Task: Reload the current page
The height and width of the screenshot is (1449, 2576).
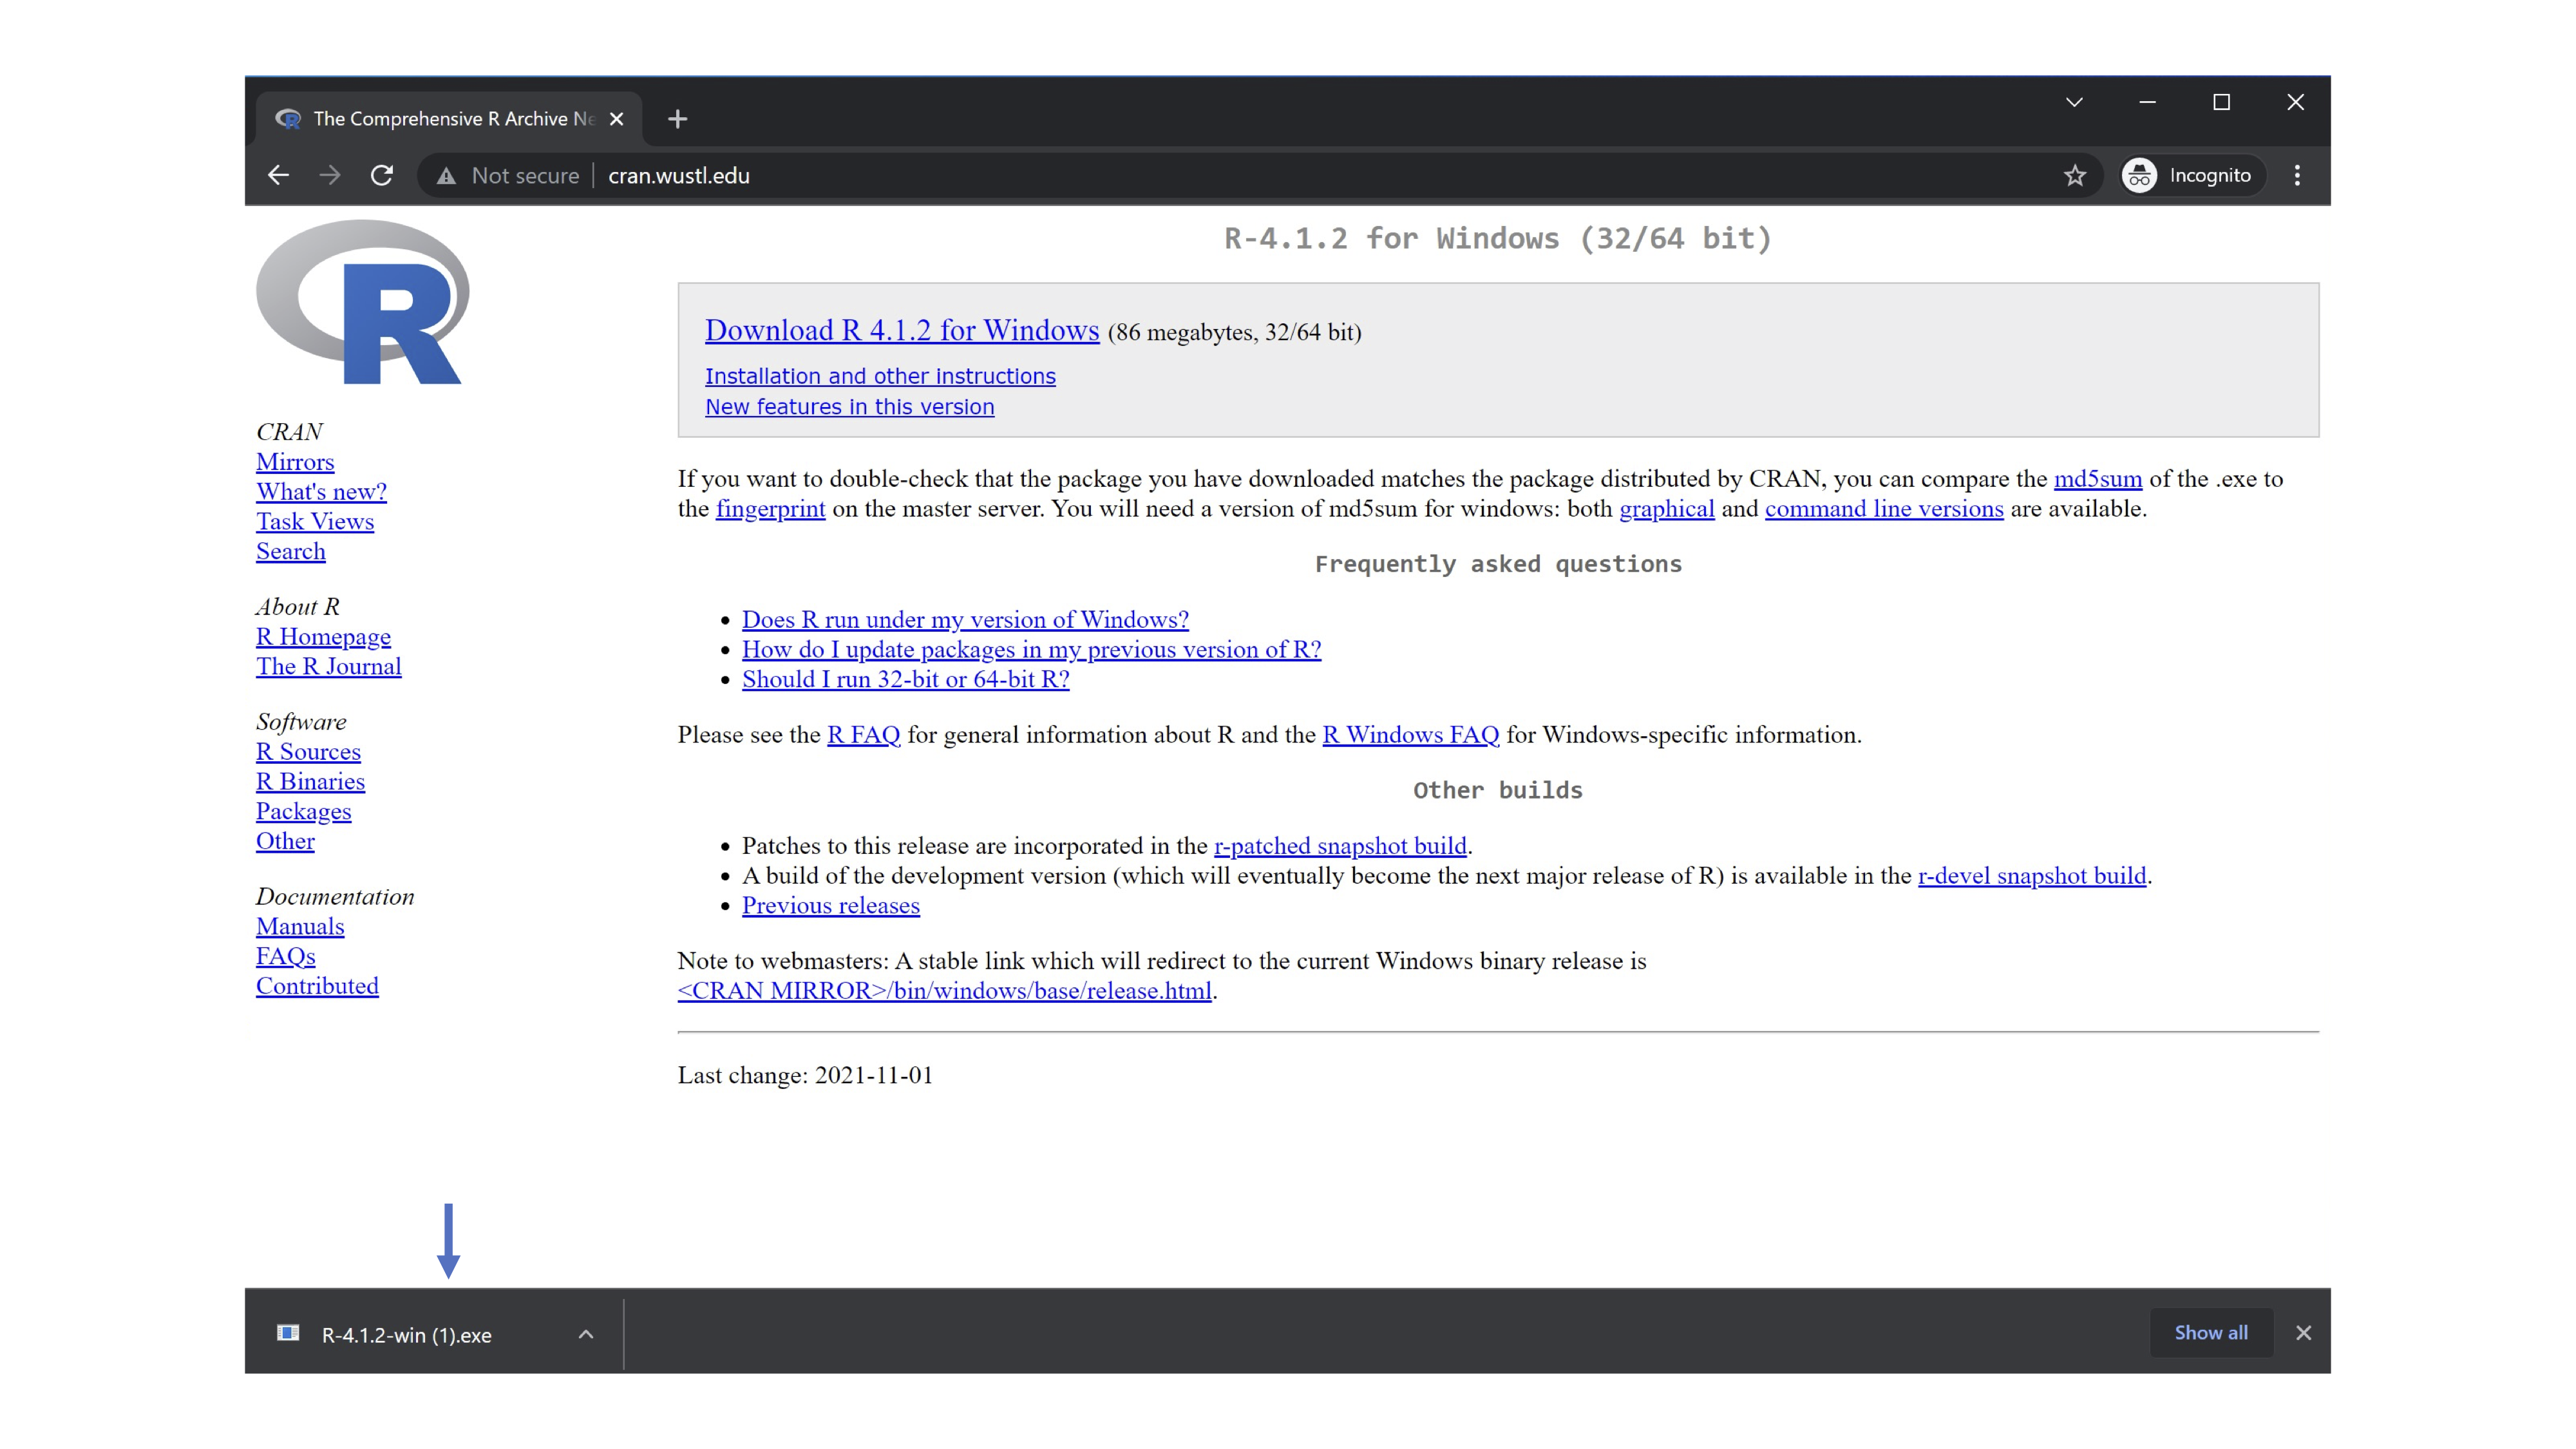Action: click(382, 176)
